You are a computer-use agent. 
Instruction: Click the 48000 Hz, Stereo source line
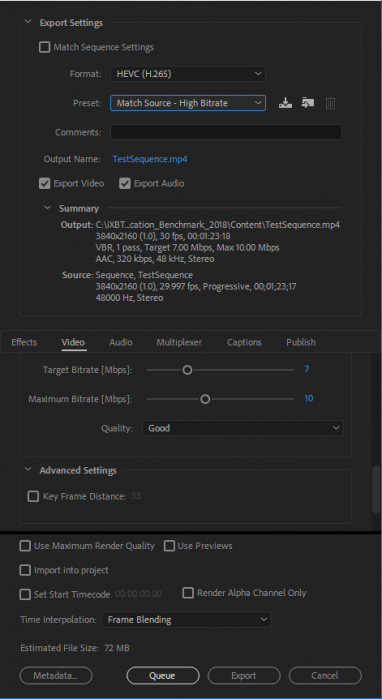(x=129, y=298)
